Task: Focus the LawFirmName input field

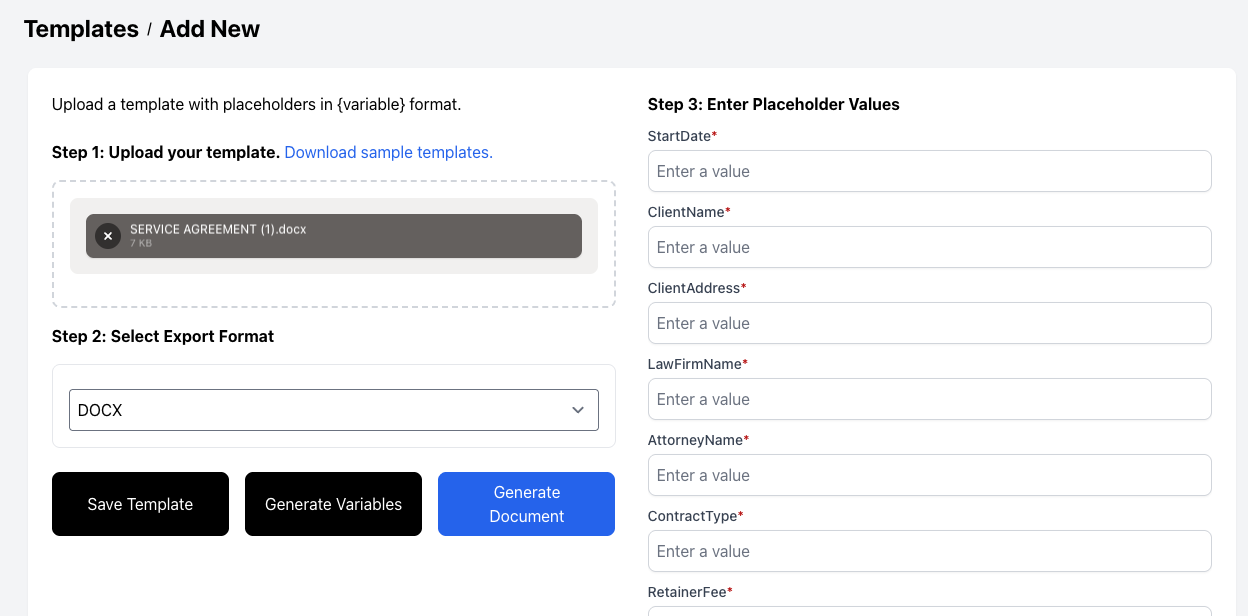Action: click(x=929, y=399)
